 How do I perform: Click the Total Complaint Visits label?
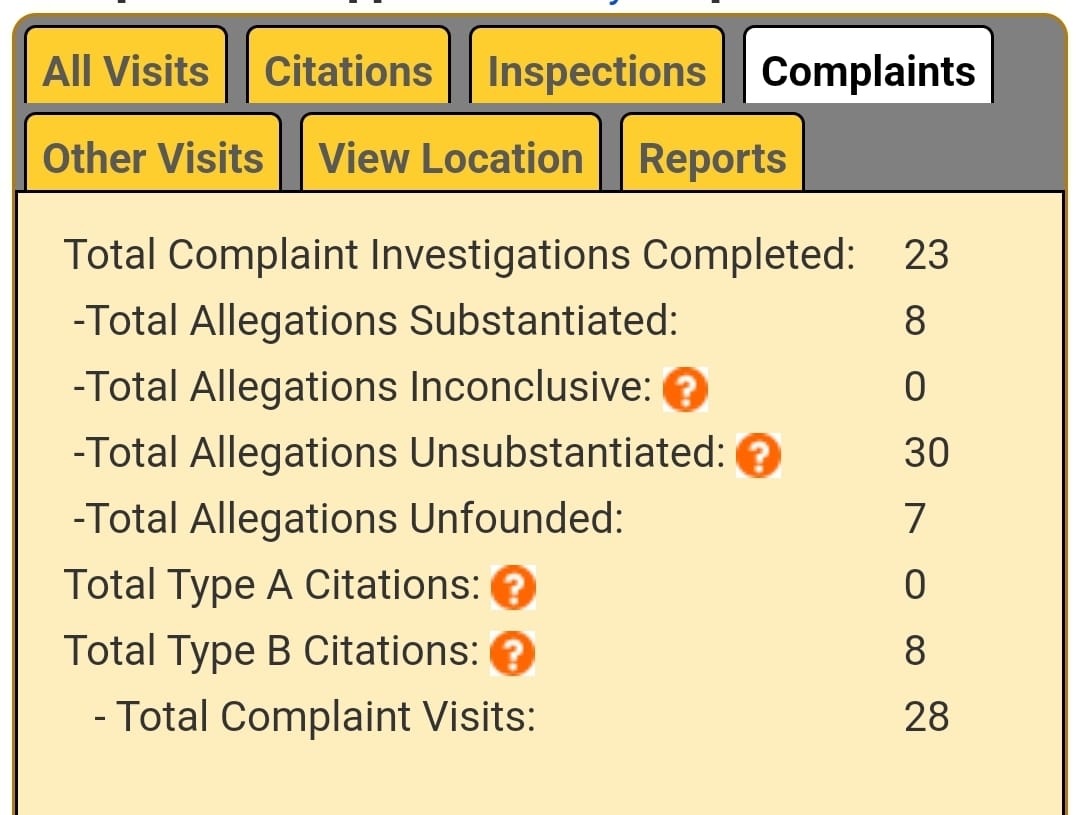coord(315,717)
